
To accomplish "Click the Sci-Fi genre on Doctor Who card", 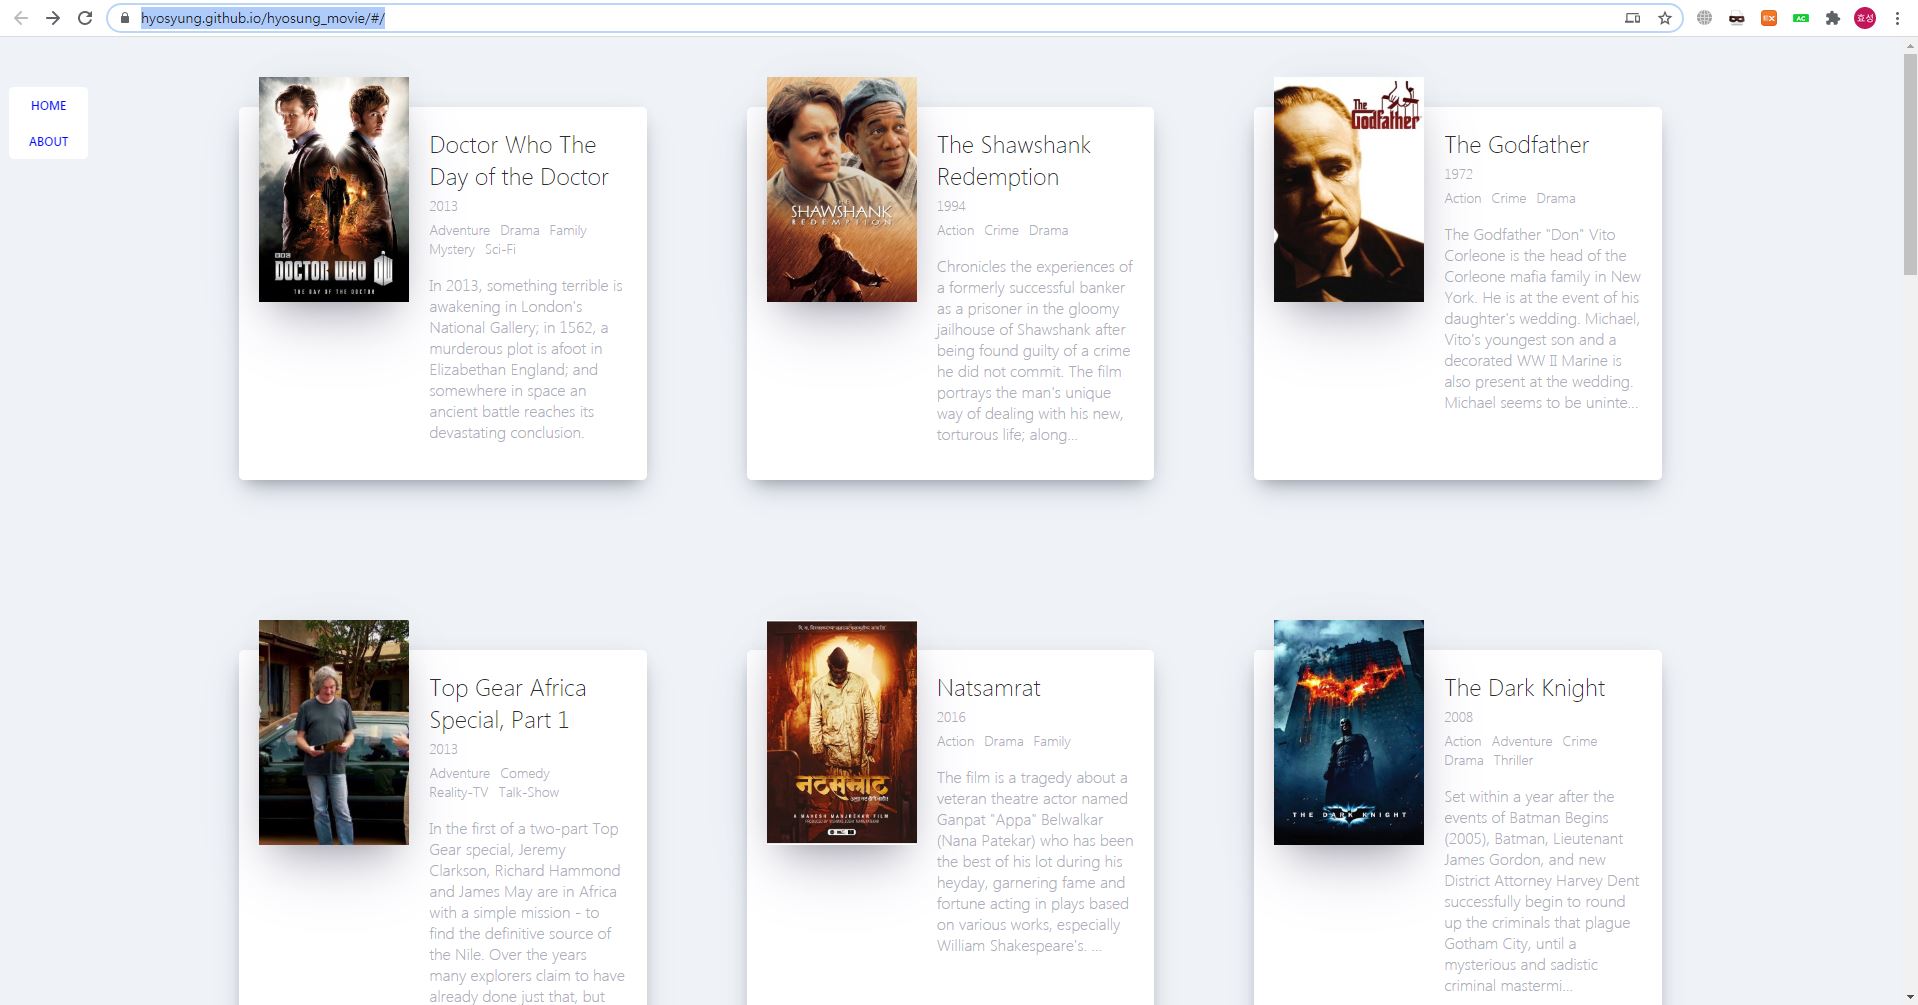I will (500, 250).
